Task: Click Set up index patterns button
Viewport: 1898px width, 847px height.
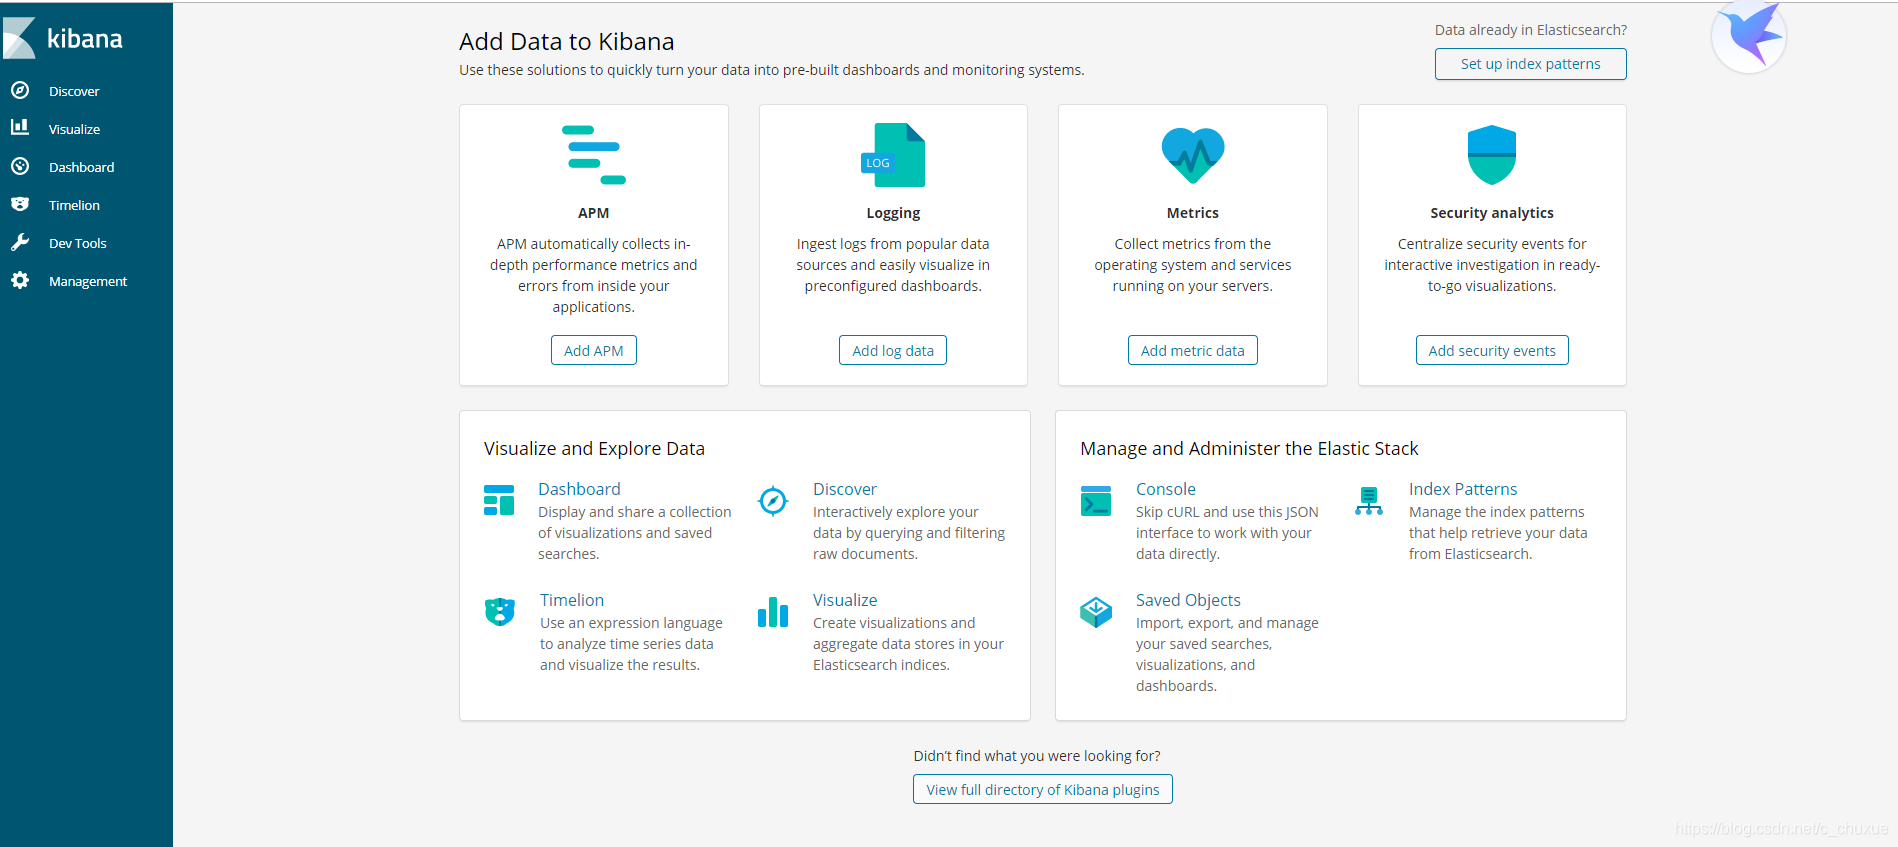Action: pyautogui.click(x=1530, y=64)
